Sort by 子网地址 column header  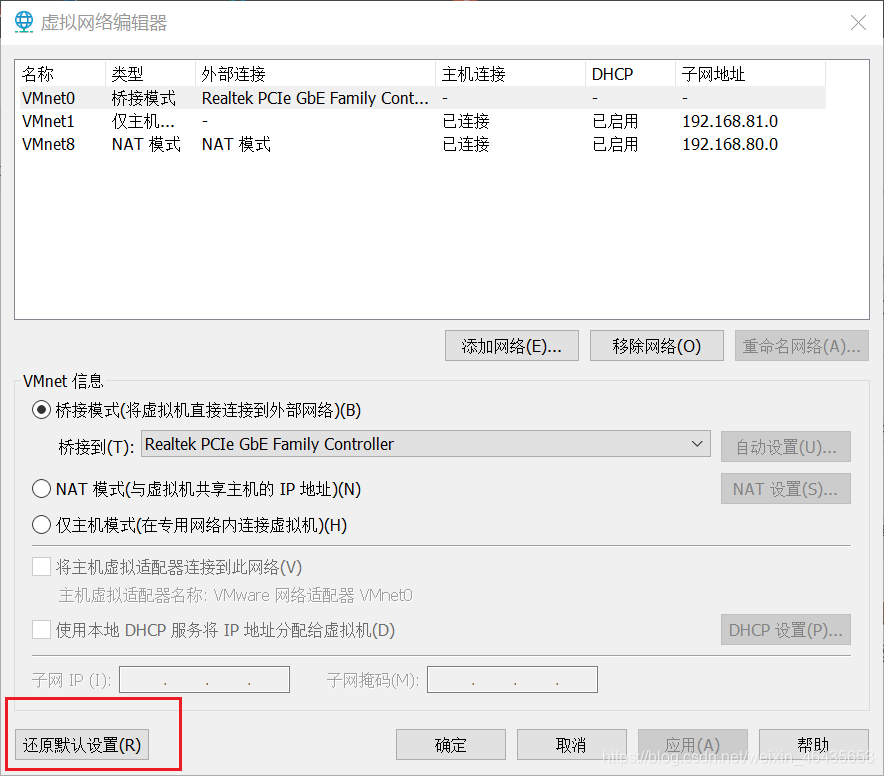point(750,74)
